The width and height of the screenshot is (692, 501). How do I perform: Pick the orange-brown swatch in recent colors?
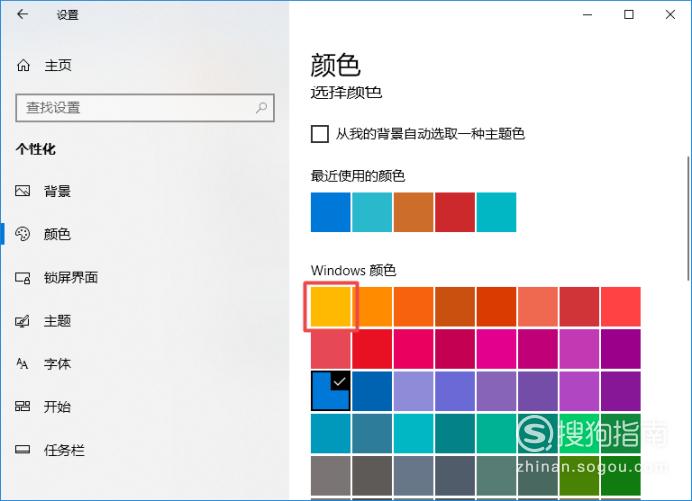click(414, 212)
